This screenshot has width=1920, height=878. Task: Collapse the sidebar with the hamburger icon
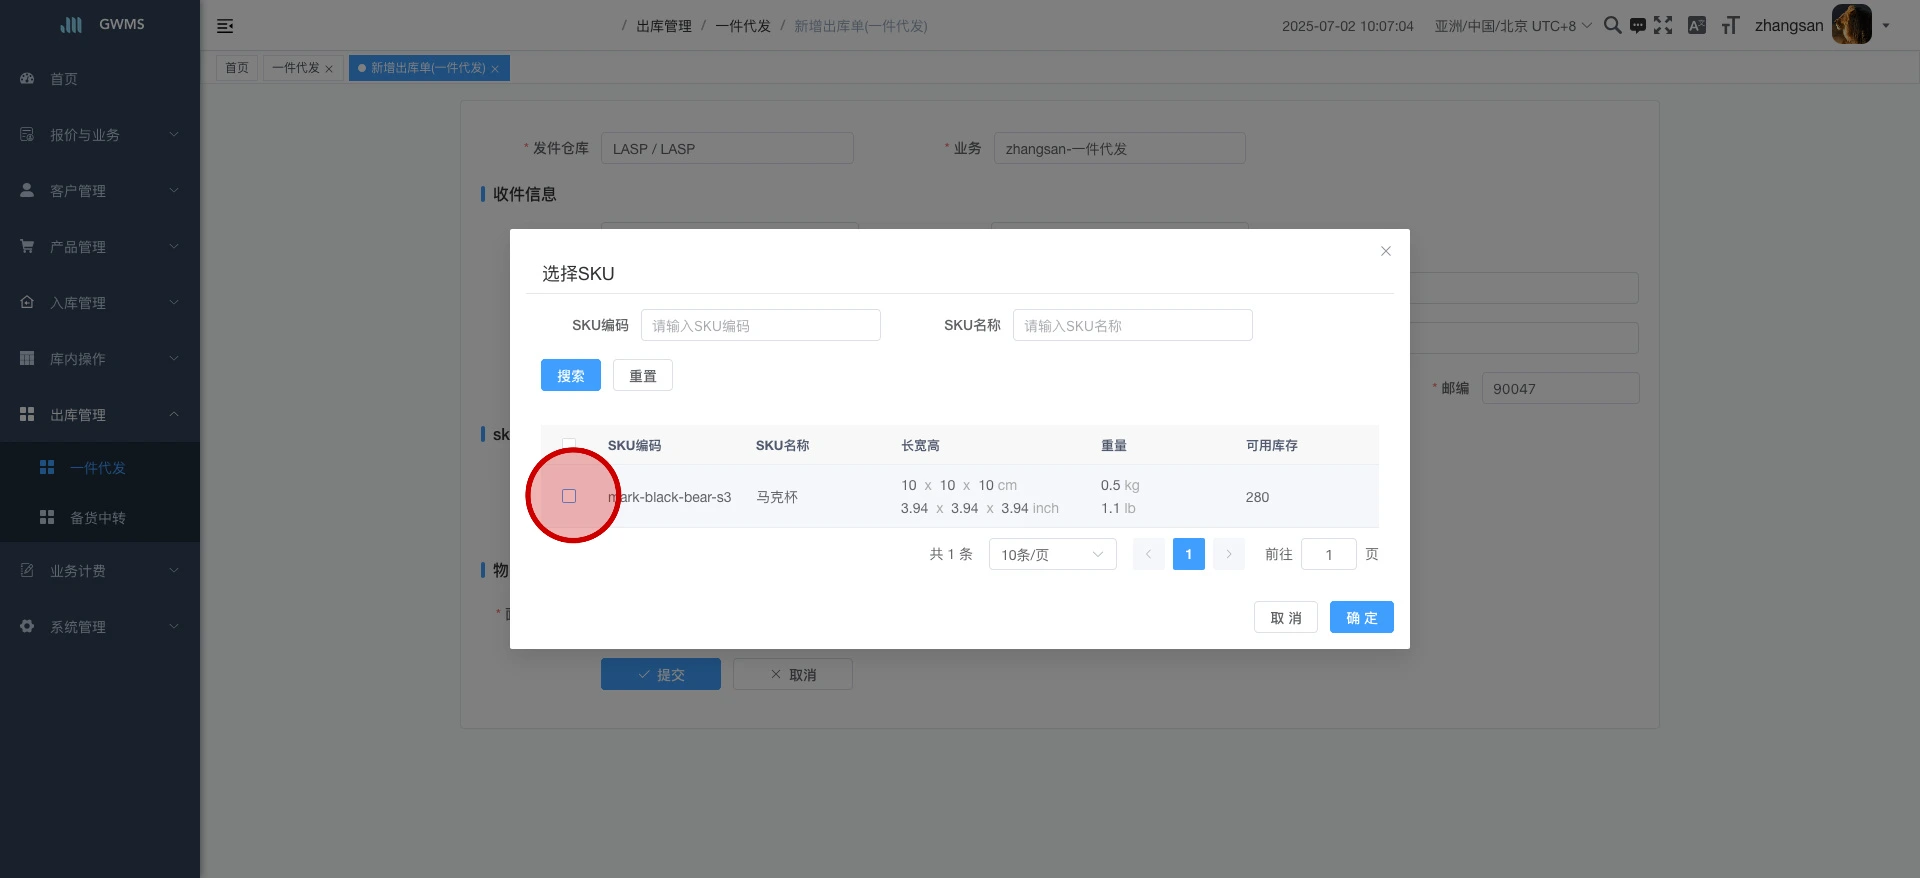[225, 26]
